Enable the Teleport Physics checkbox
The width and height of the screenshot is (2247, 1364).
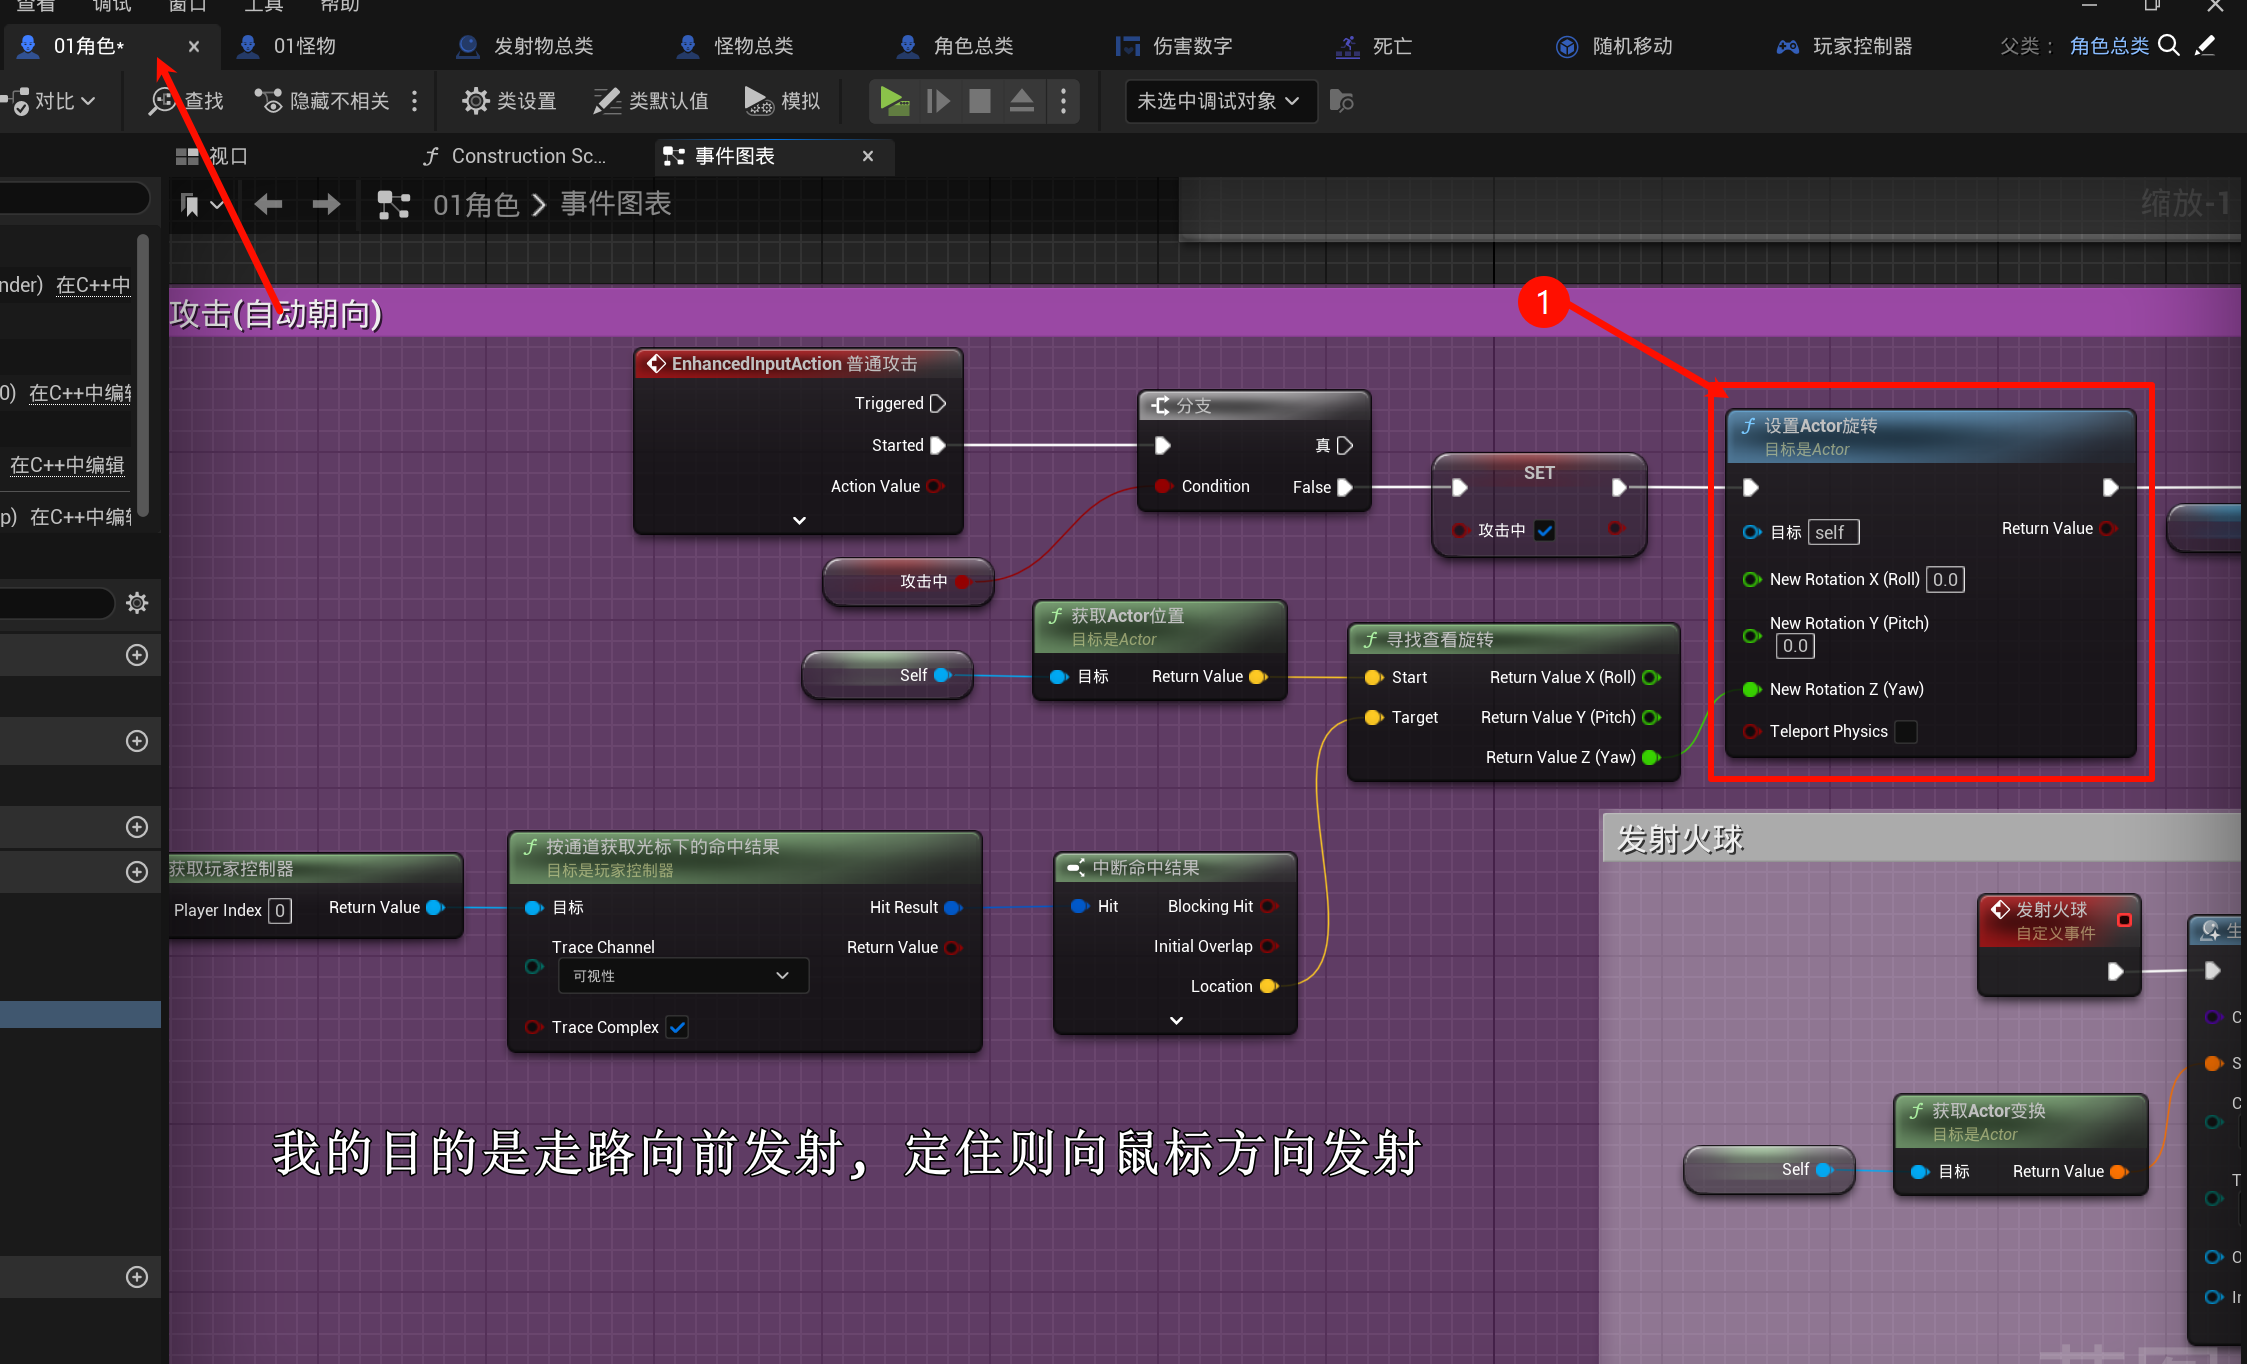pyautogui.click(x=1906, y=731)
